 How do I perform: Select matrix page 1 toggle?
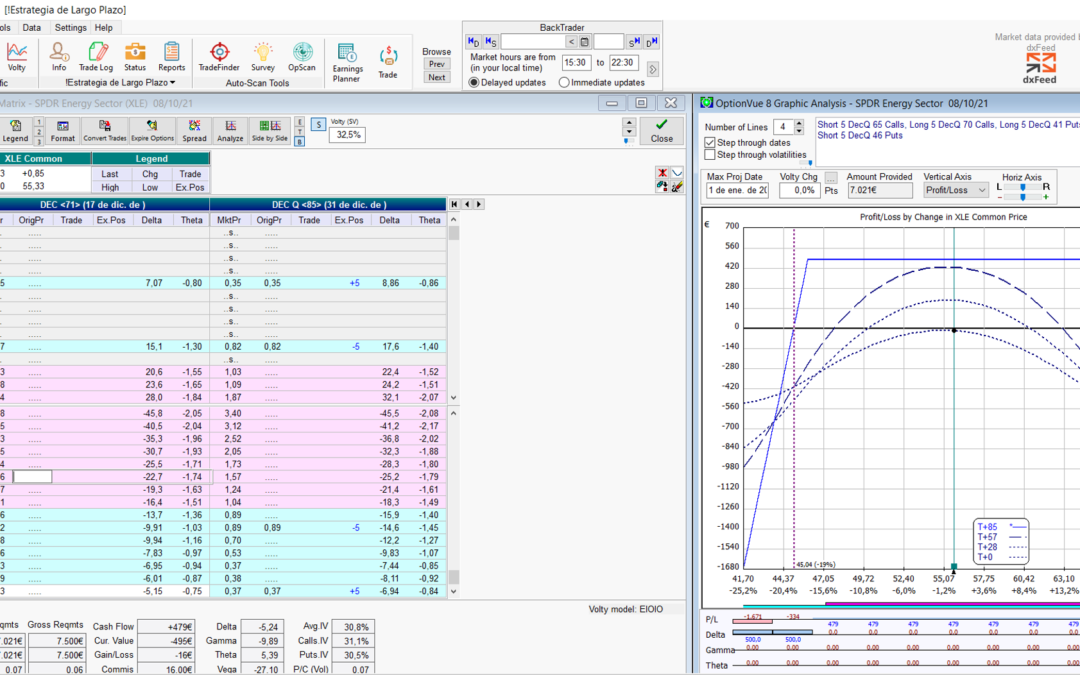click(x=39, y=122)
